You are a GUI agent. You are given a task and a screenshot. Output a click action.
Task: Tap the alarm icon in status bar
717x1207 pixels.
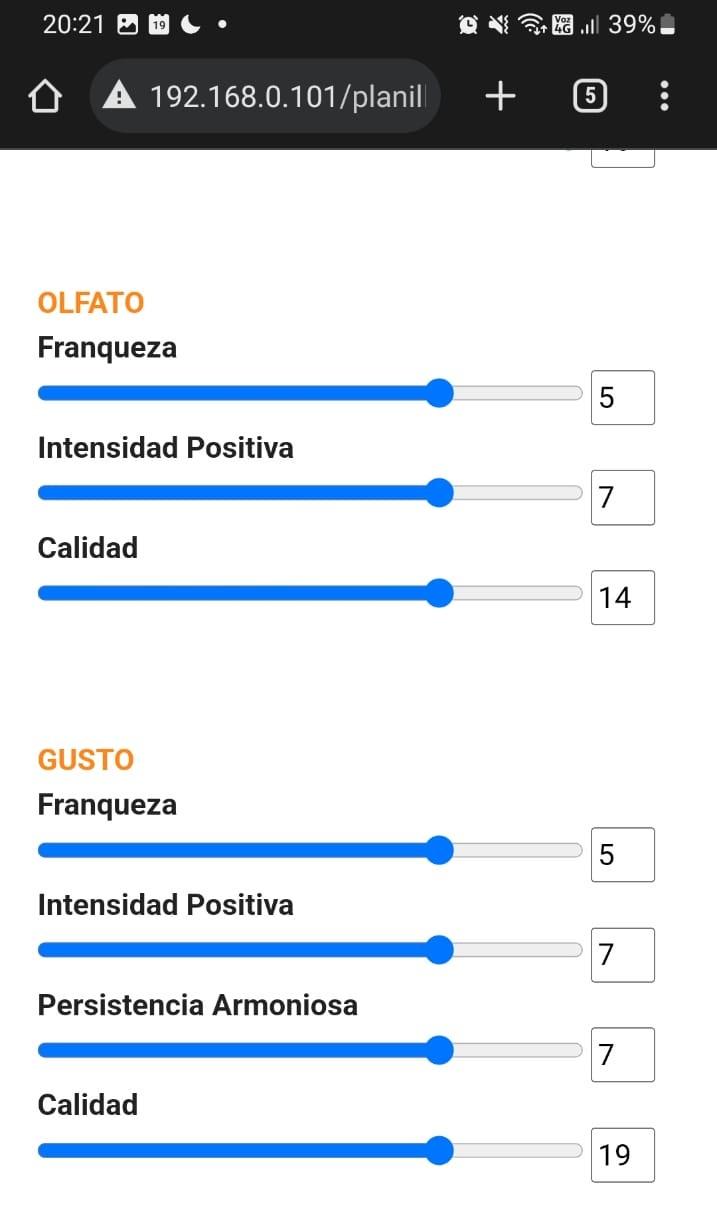(467, 25)
